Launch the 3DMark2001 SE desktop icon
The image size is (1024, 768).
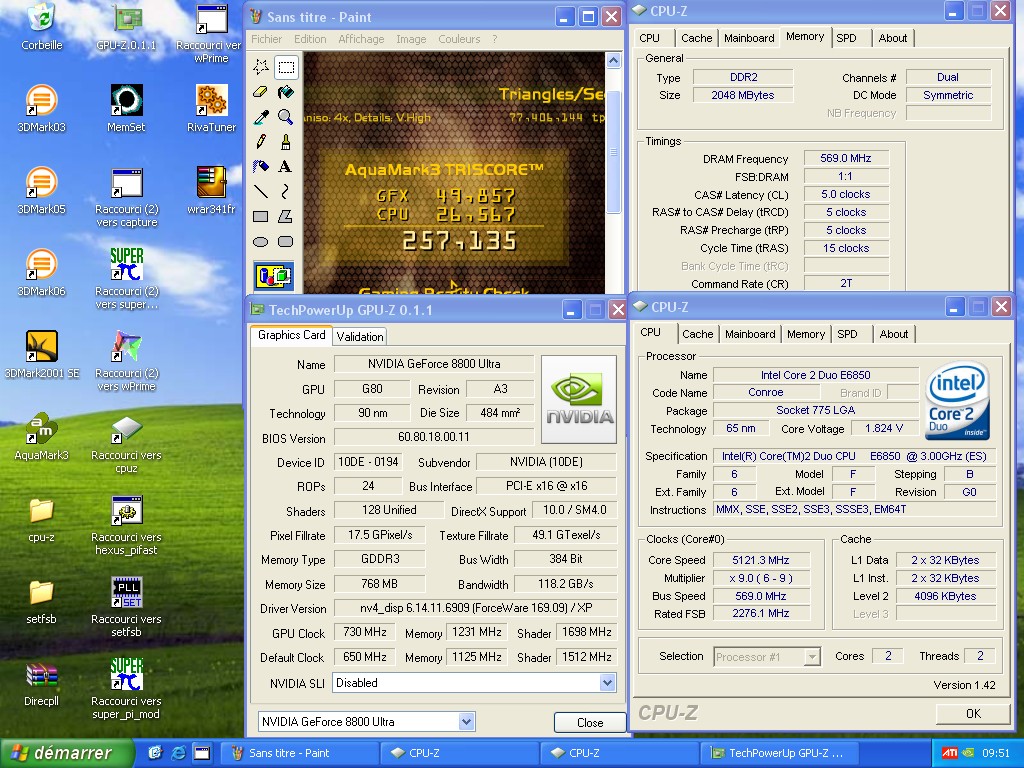[41, 346]
